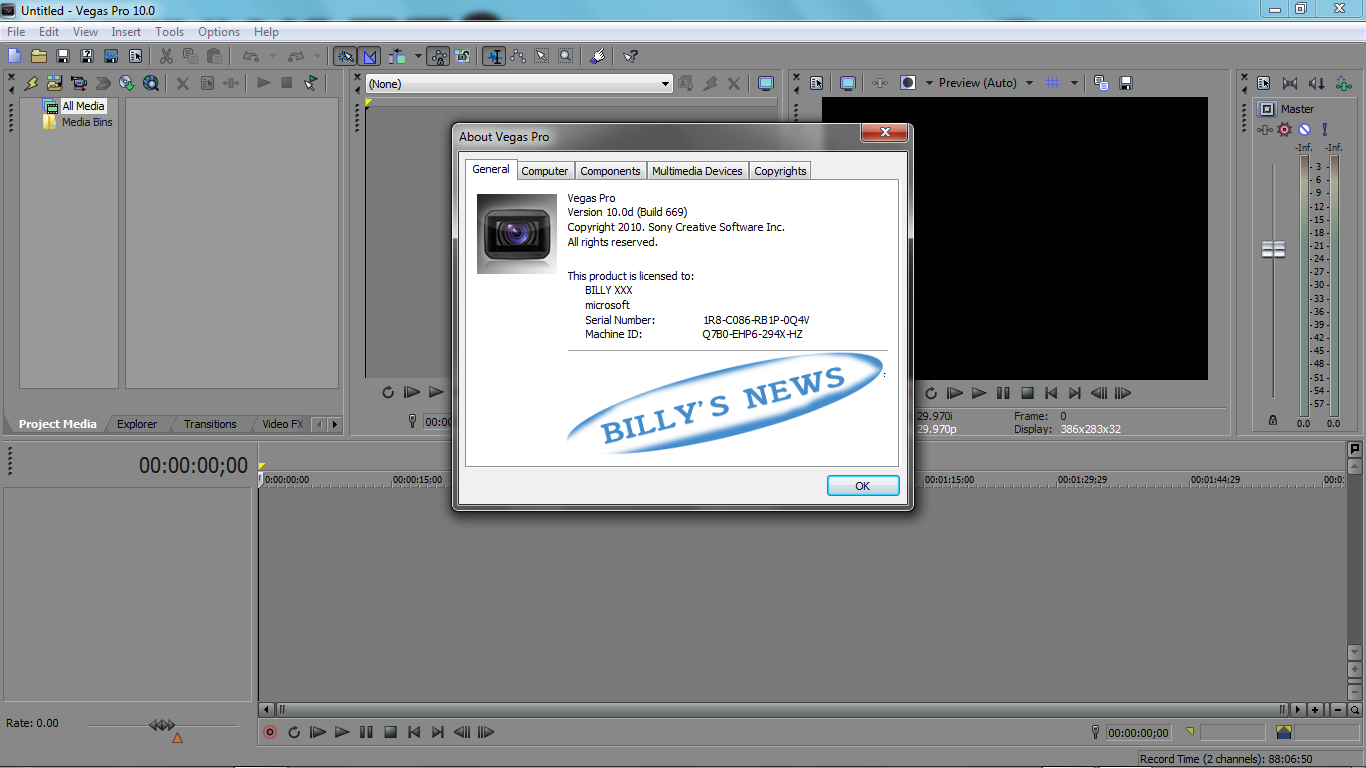Click the Dim Output icon in Master panel
This screenshot has width=1366, height=768.
1317,83
